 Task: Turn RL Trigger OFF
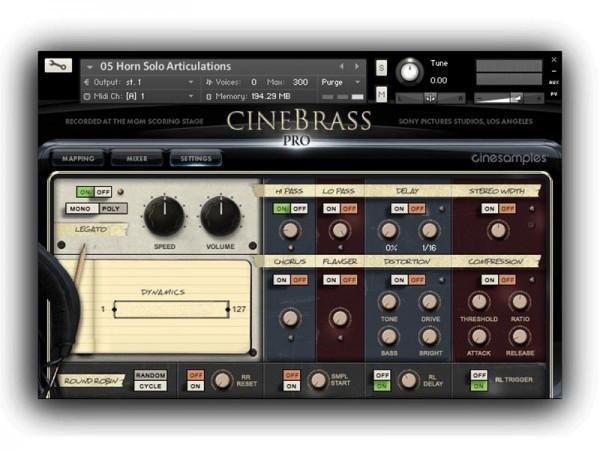click(479, 375)
